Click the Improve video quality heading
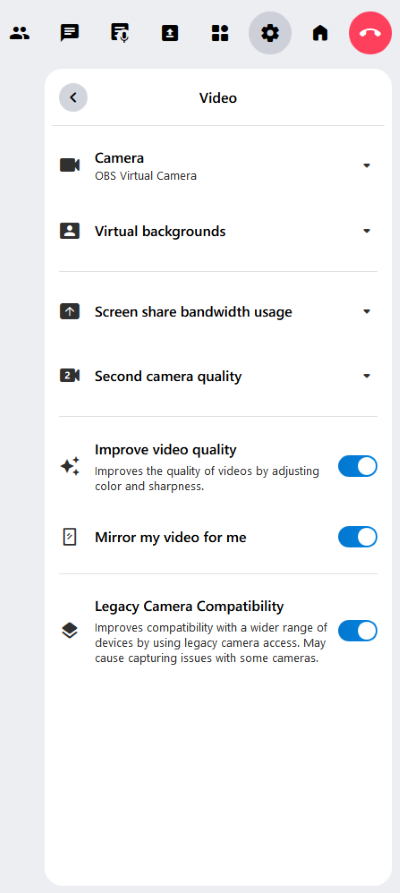Screen dimensions: 400x893 [165, 450]
